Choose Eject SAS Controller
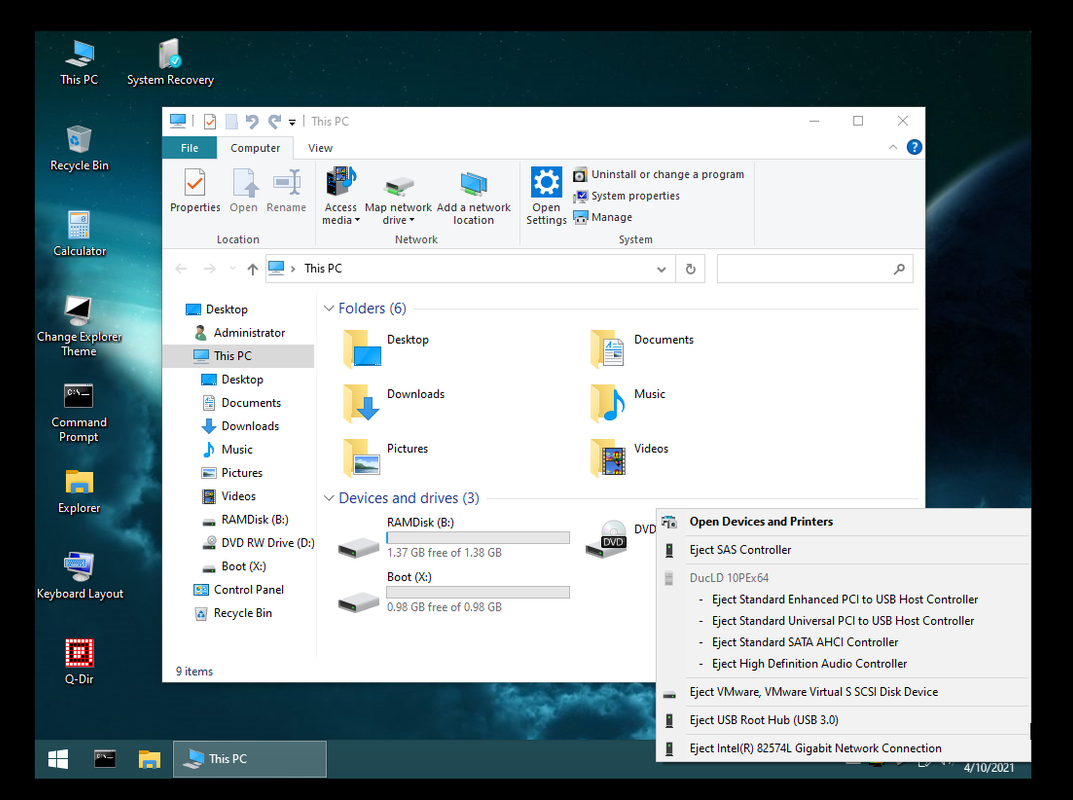1073x800 pixels. 843,550
